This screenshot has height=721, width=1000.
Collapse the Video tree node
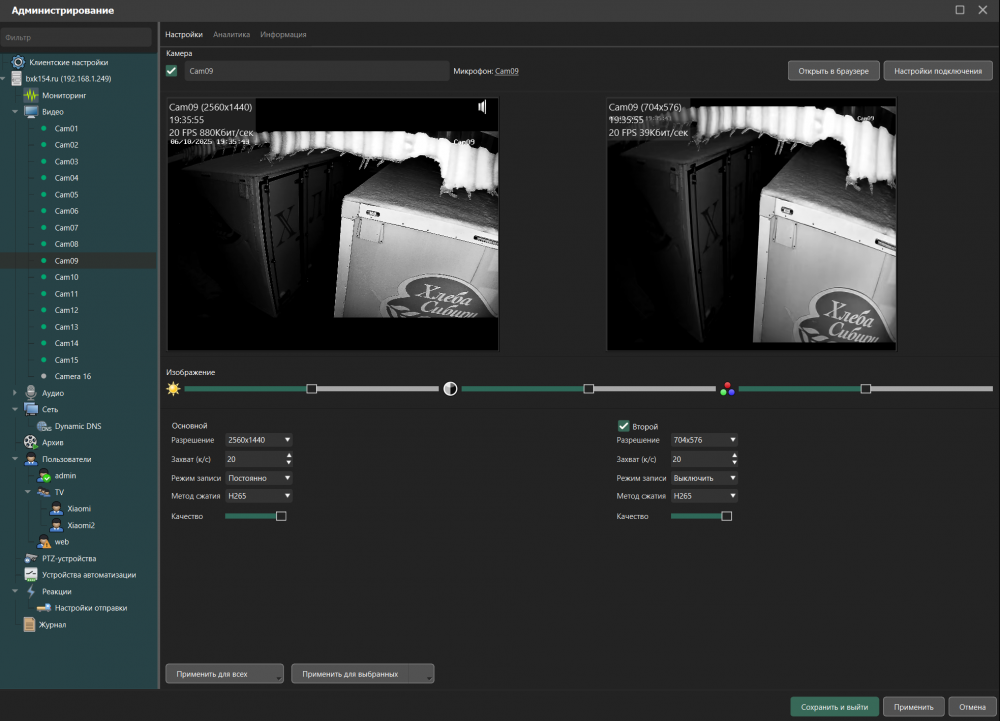click(x=15, y=112)
